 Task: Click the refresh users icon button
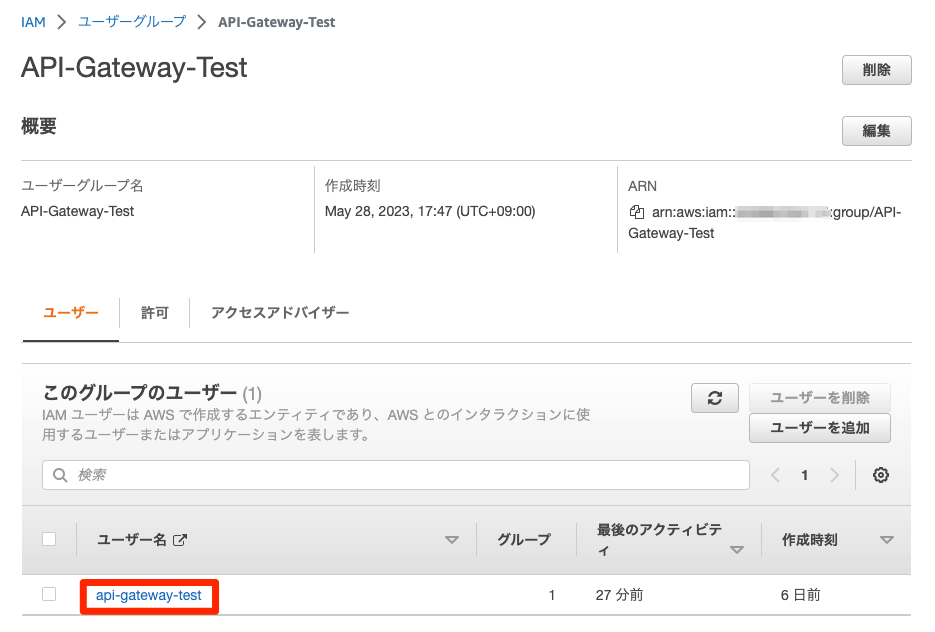coord(714,397)
